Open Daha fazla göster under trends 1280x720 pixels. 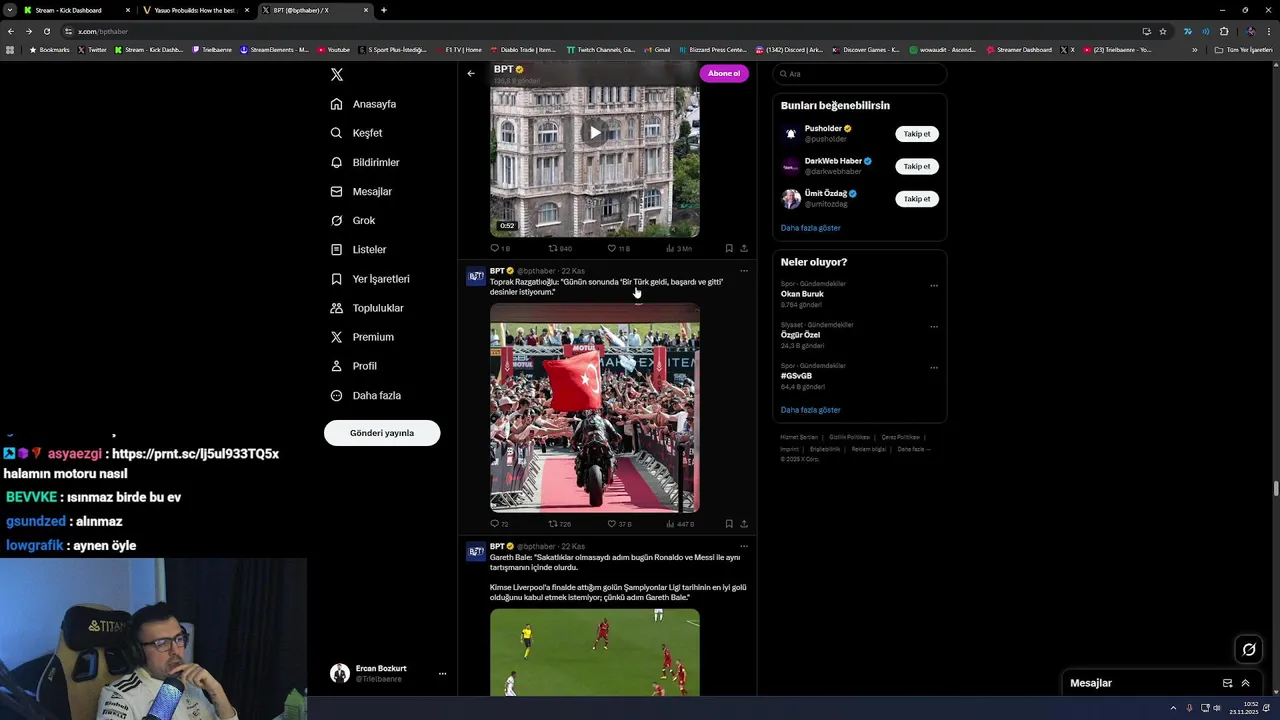pyautogui.click(x=811, y=410)
